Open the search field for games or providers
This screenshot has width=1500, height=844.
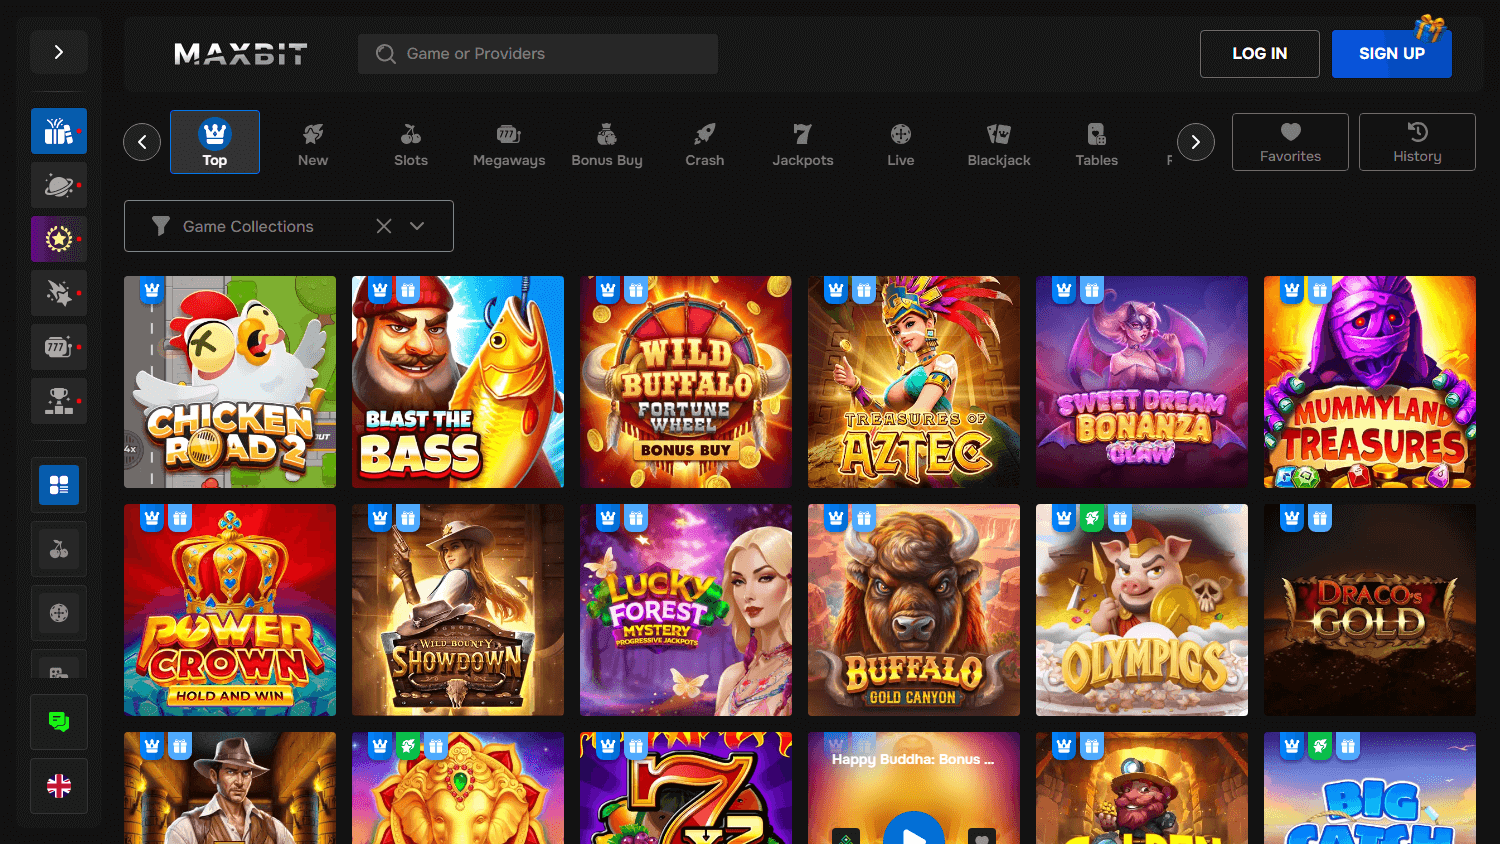click(x=537, y=53)
